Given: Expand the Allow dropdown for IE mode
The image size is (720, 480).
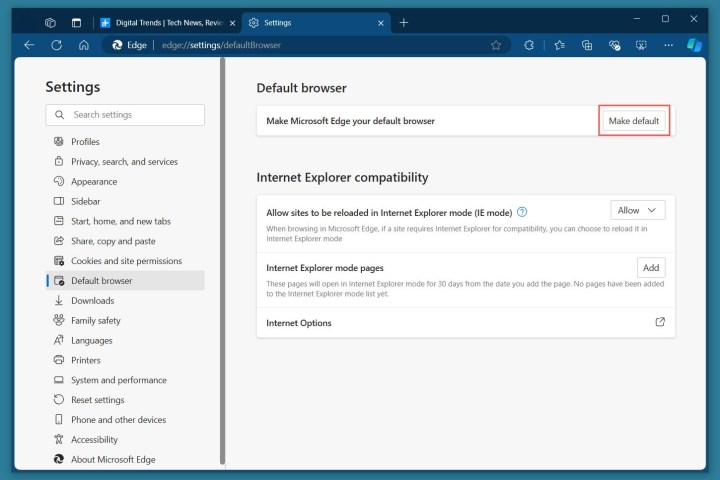Looking at the screenshot, I should tap(637, 210).
